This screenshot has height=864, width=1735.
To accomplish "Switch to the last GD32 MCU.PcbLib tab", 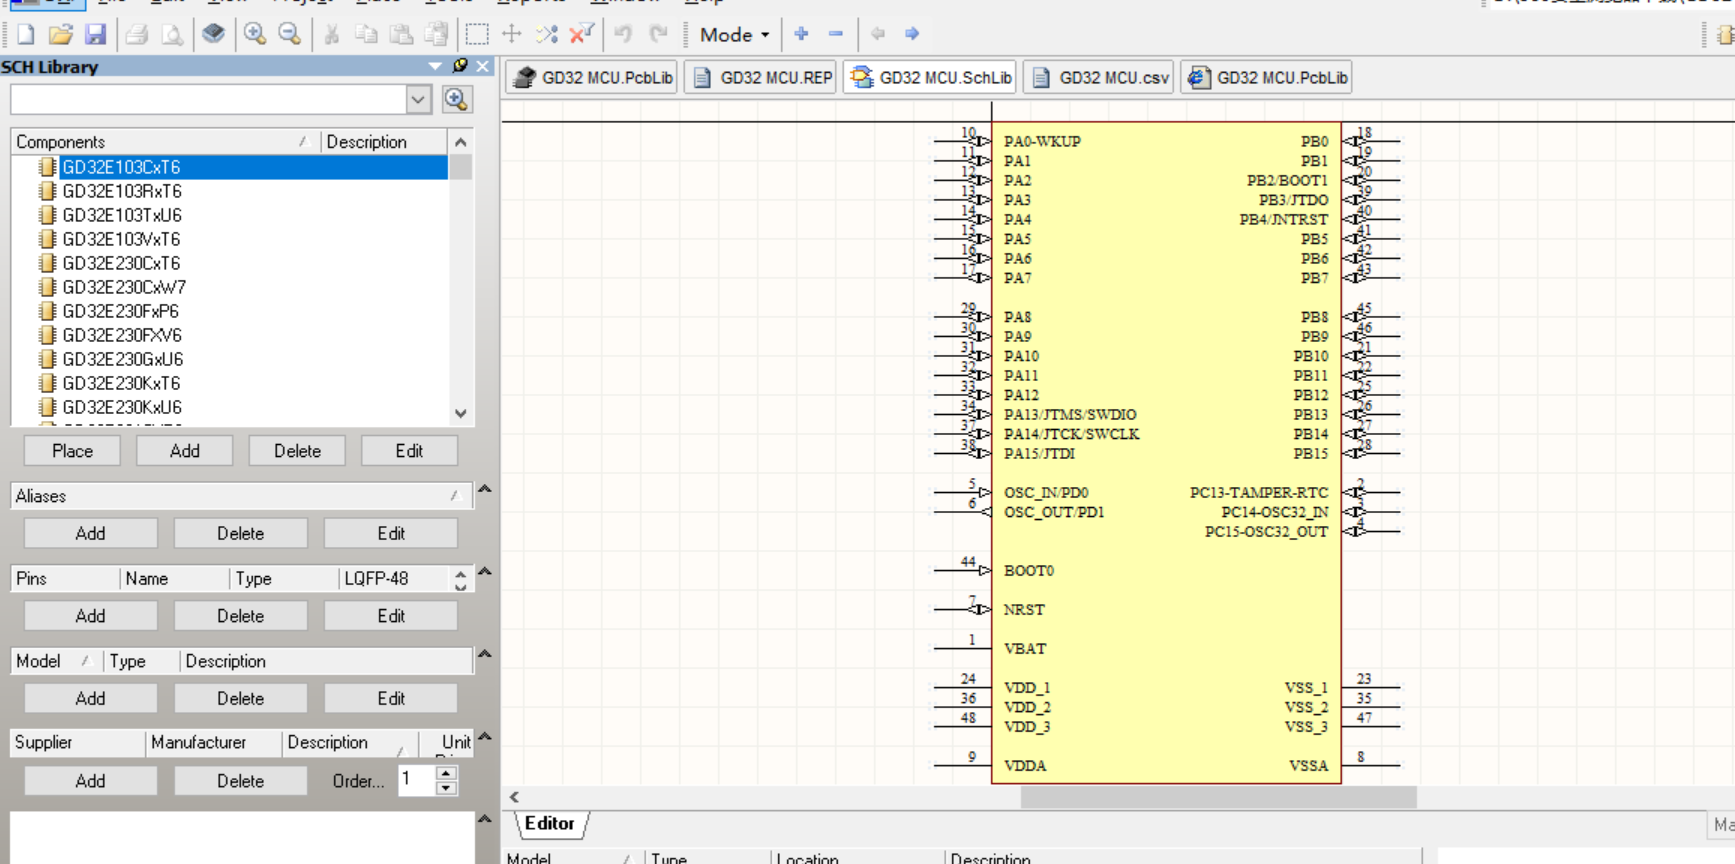I will [x=1267, y=78].
